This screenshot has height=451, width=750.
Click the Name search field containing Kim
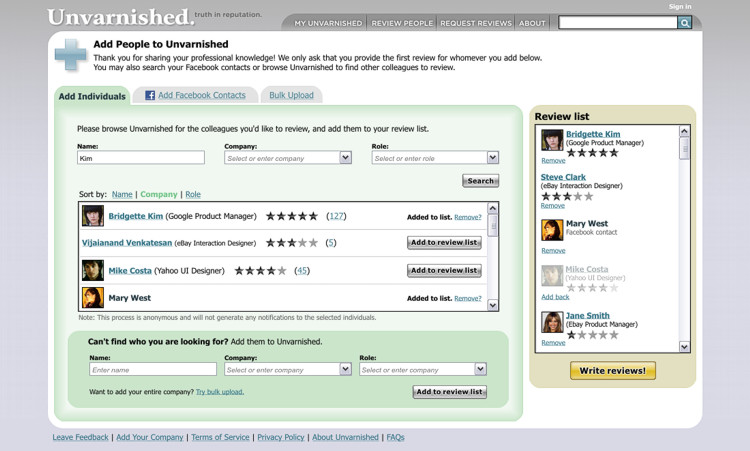coord(141,158)
